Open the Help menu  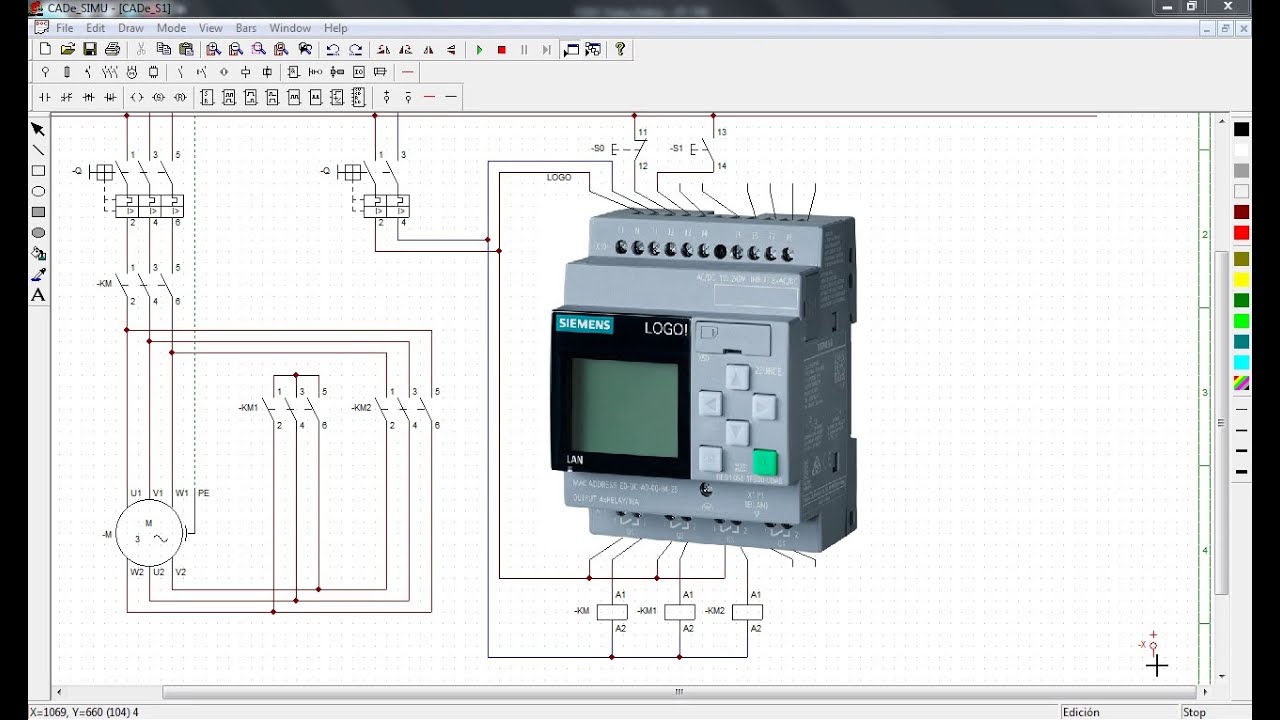click(336, 28)
